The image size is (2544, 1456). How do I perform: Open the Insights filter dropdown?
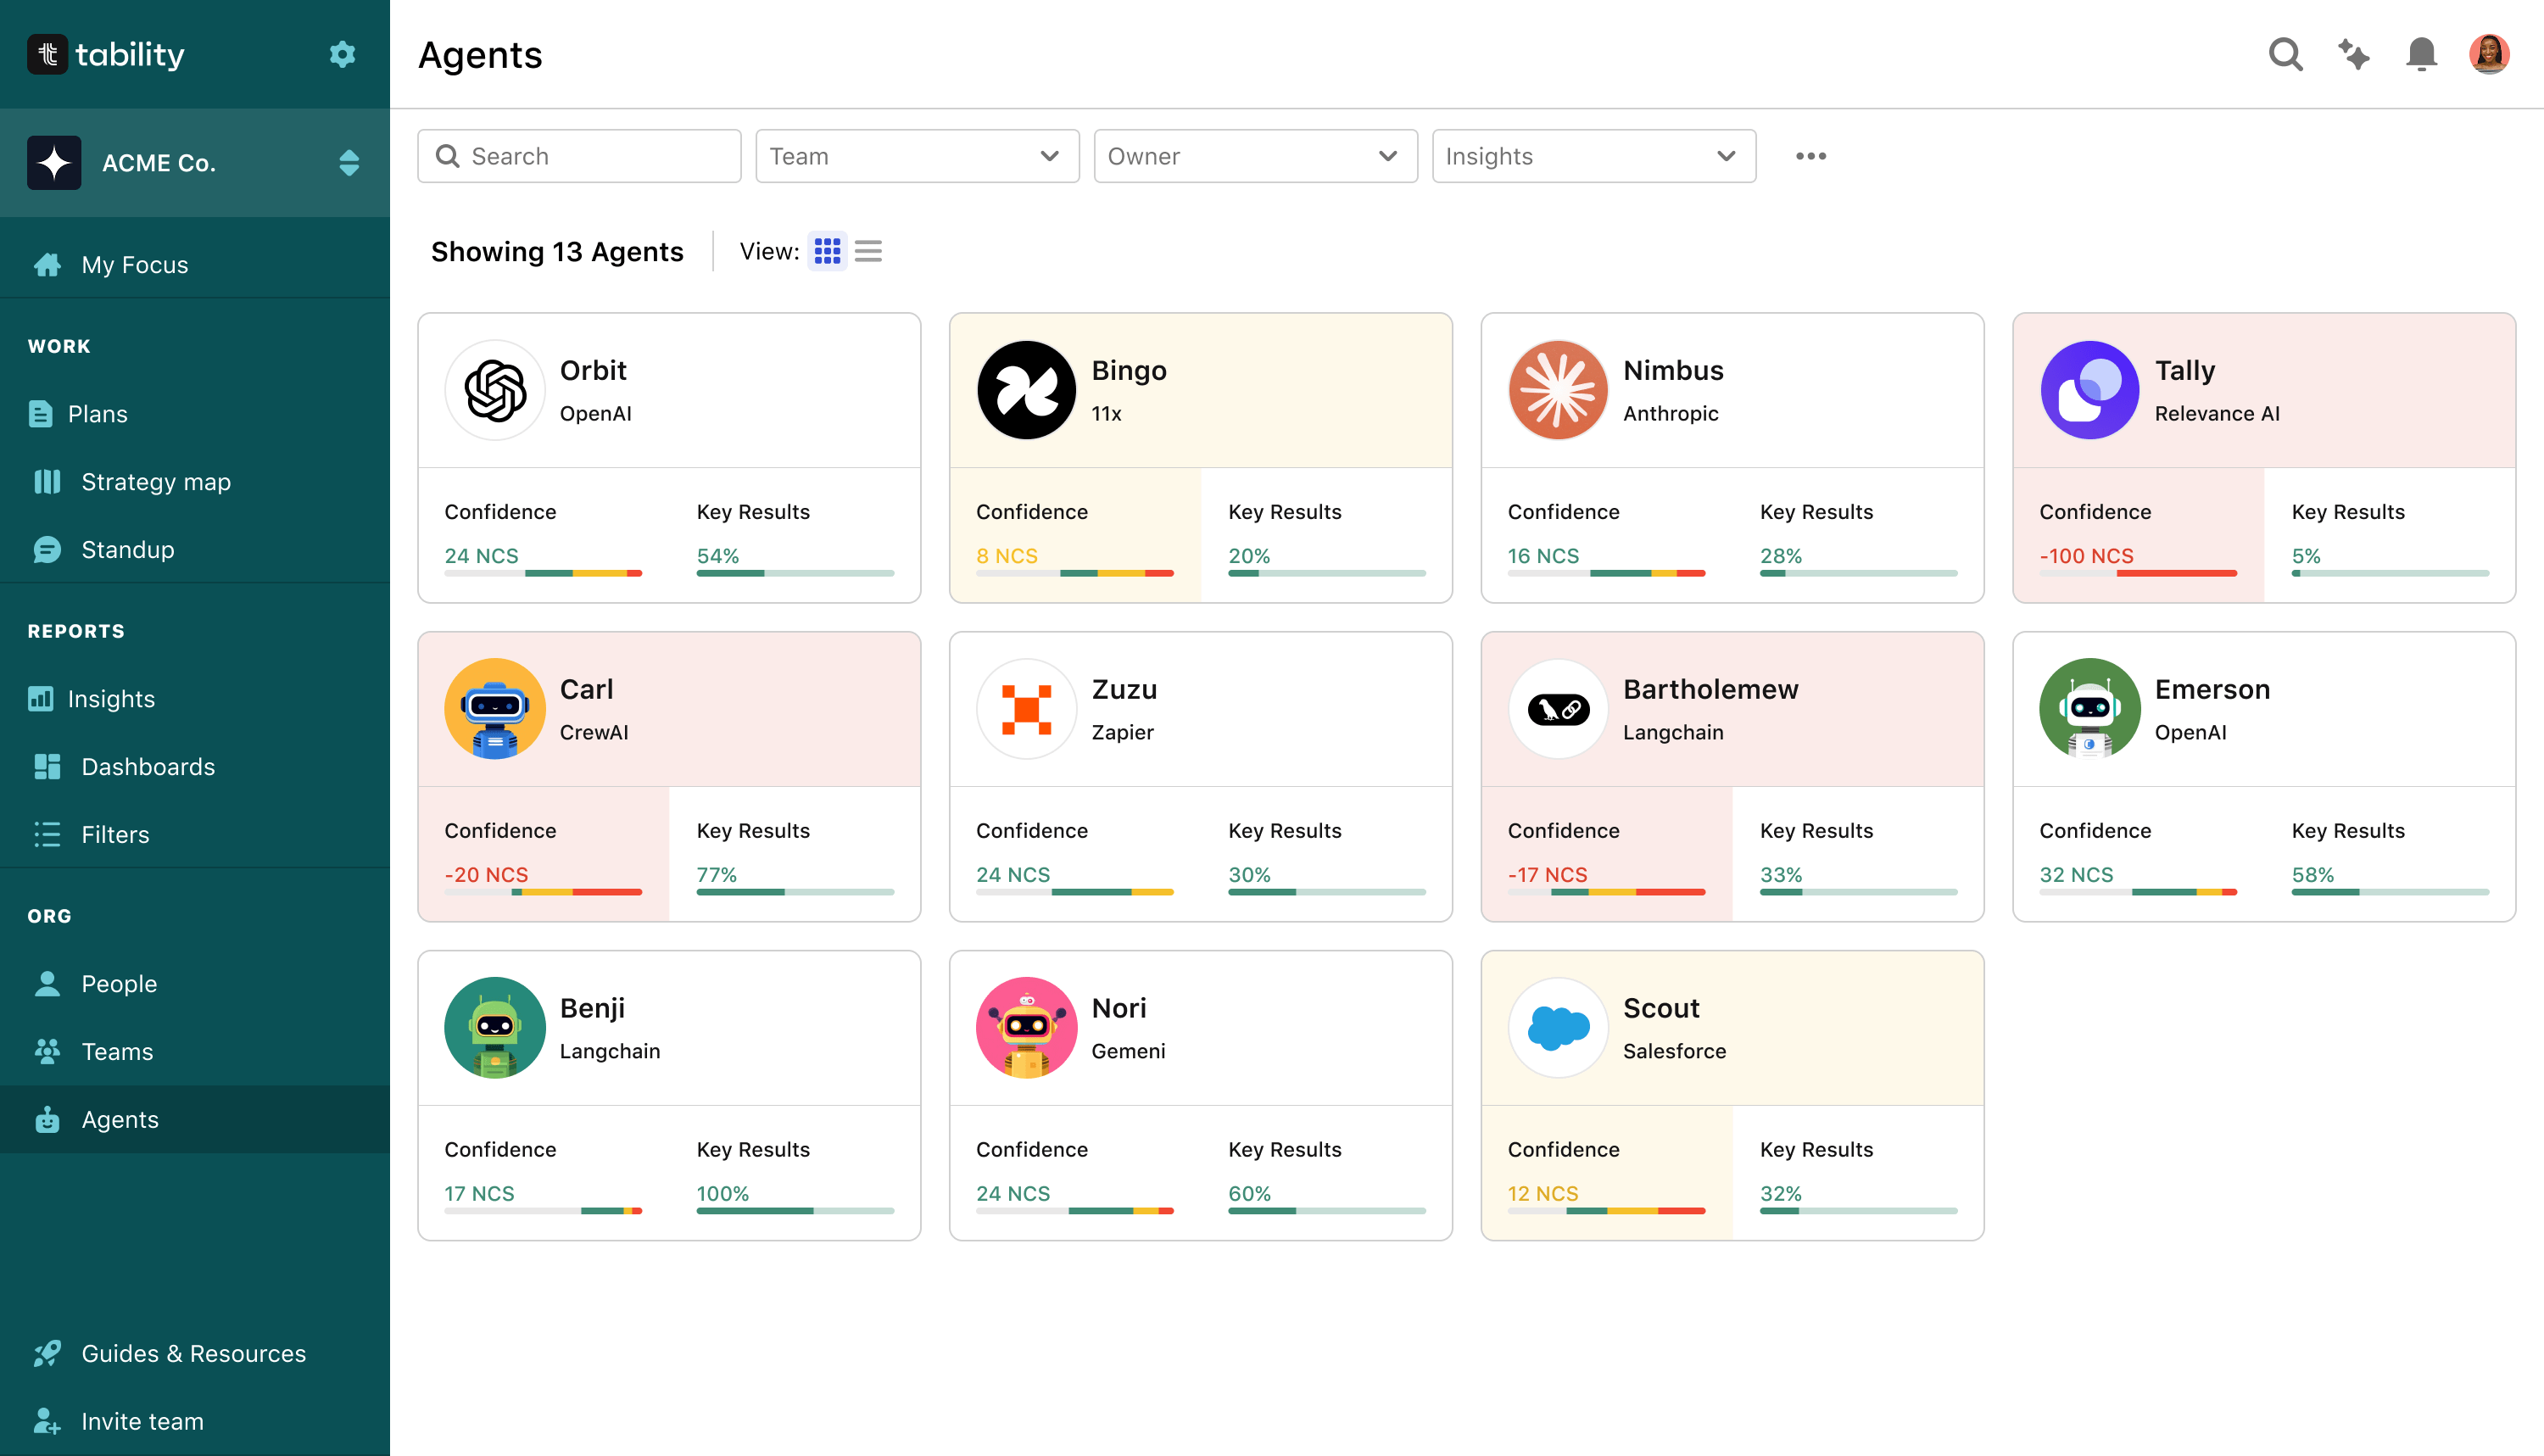pyautogui.click(x=1593, y=156)
